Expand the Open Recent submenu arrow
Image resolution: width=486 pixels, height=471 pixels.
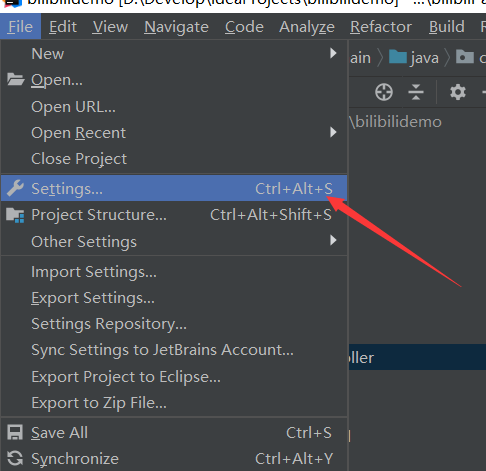point(333,132)
